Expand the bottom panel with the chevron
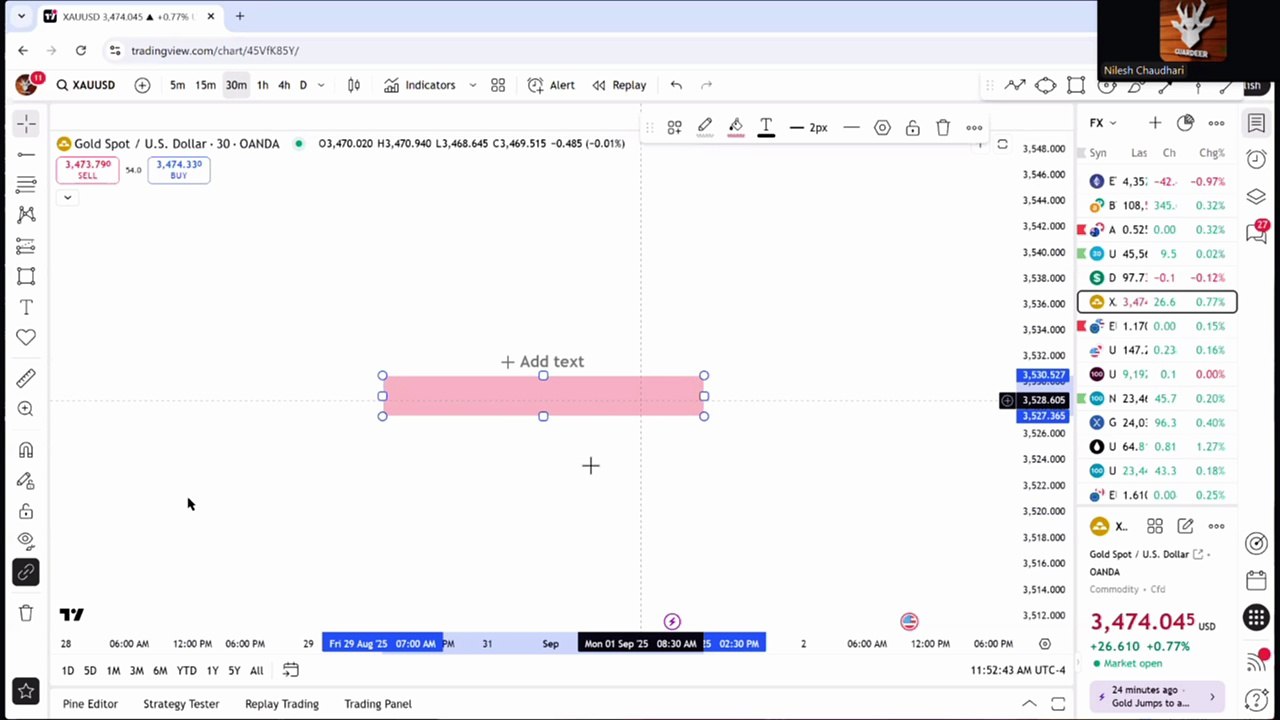 pos(1029,704)
